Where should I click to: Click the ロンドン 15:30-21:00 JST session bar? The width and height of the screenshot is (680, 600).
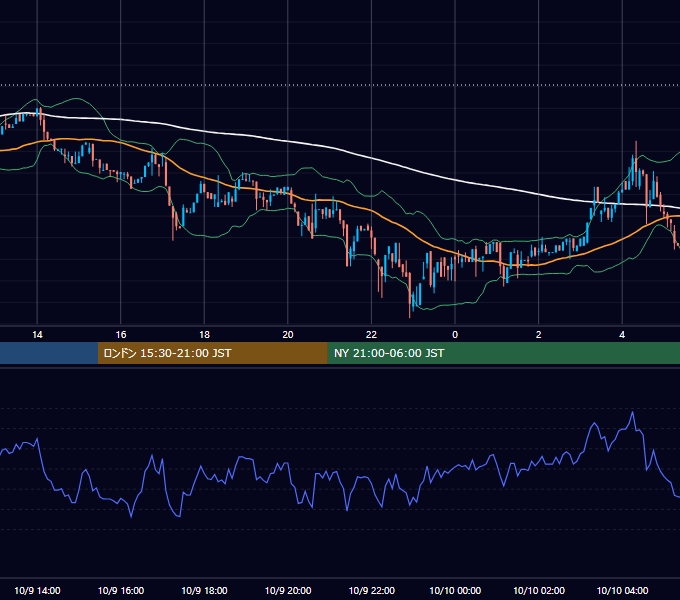tap(212, 353)
